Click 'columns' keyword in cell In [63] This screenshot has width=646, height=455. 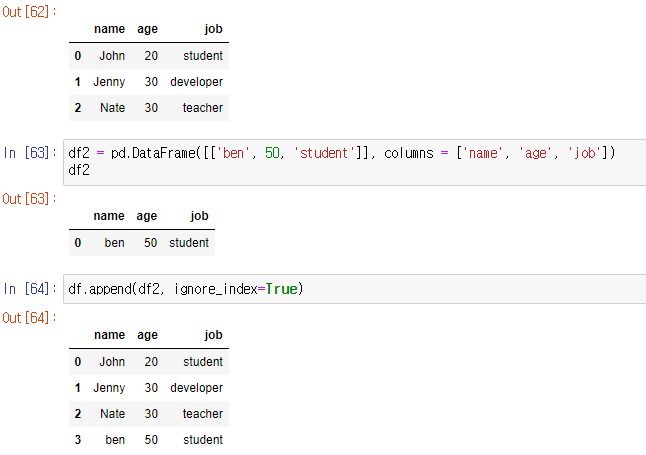[x=409, y=153]
